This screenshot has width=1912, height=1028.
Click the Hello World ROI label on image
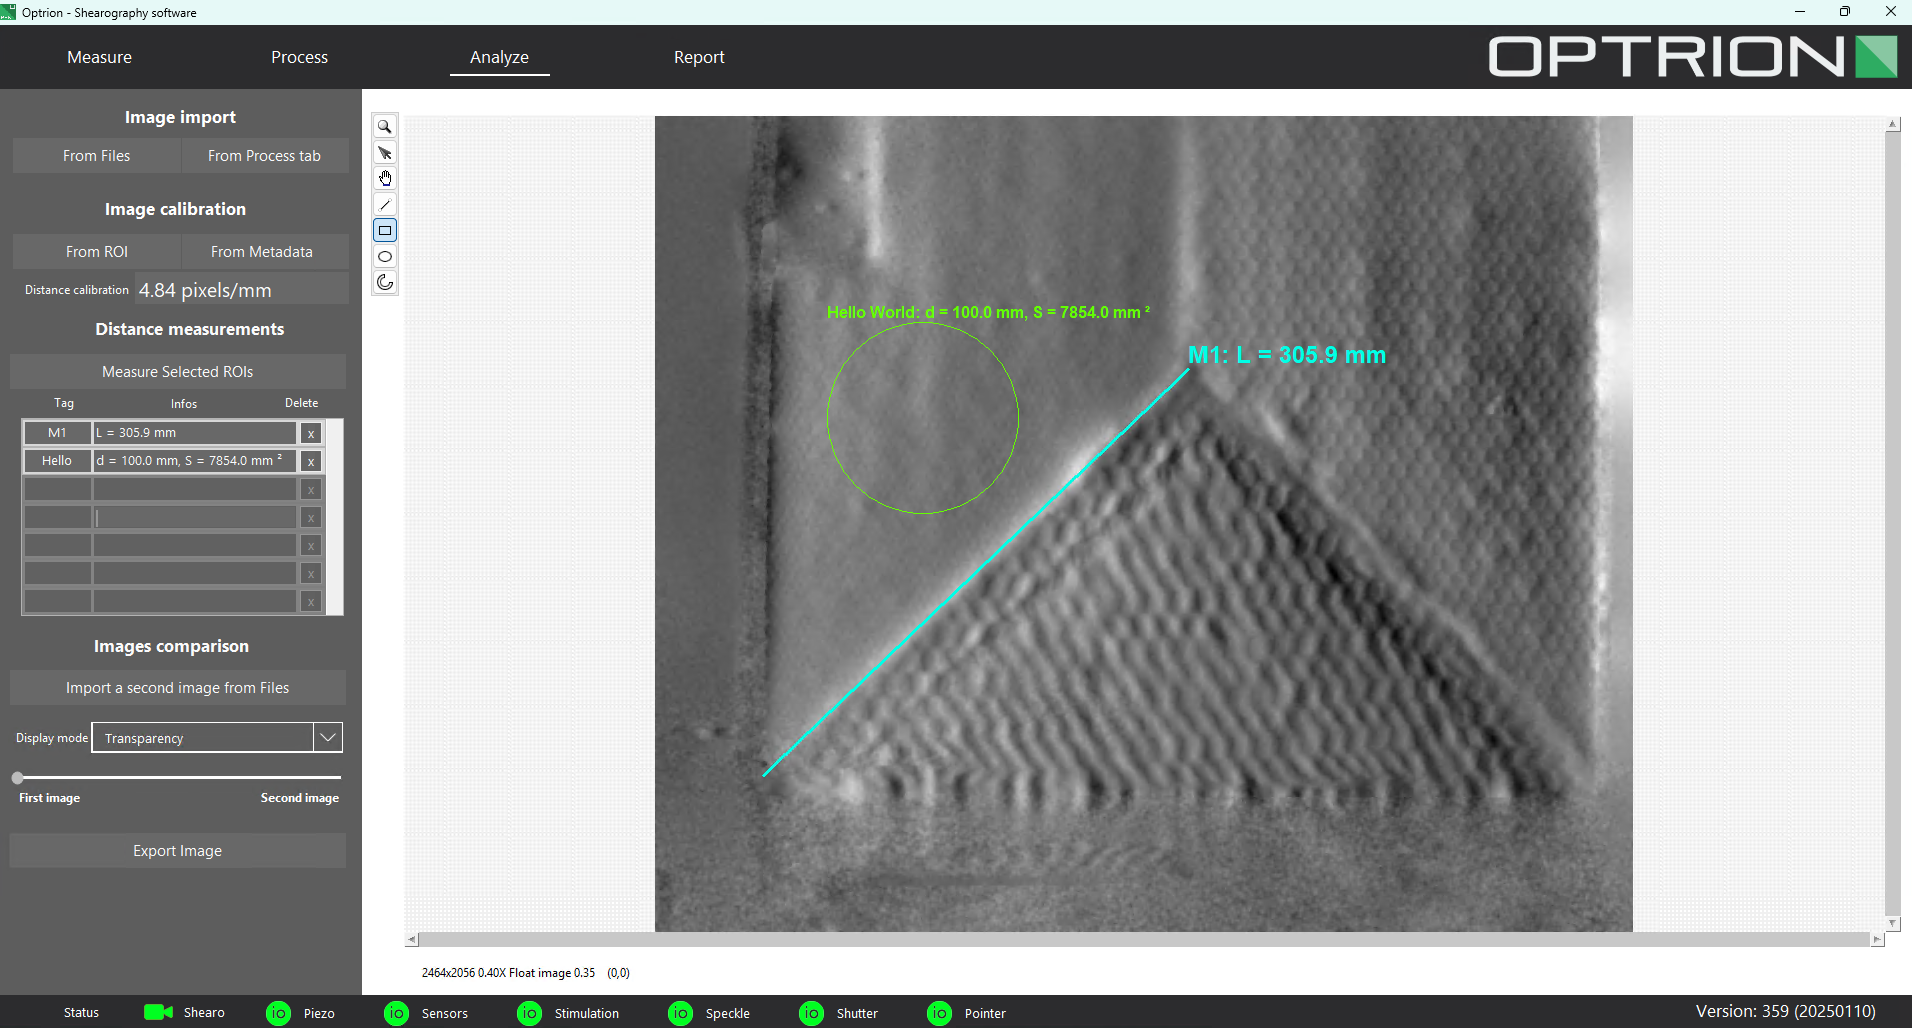pyautogui.click(x=988, y=313)
